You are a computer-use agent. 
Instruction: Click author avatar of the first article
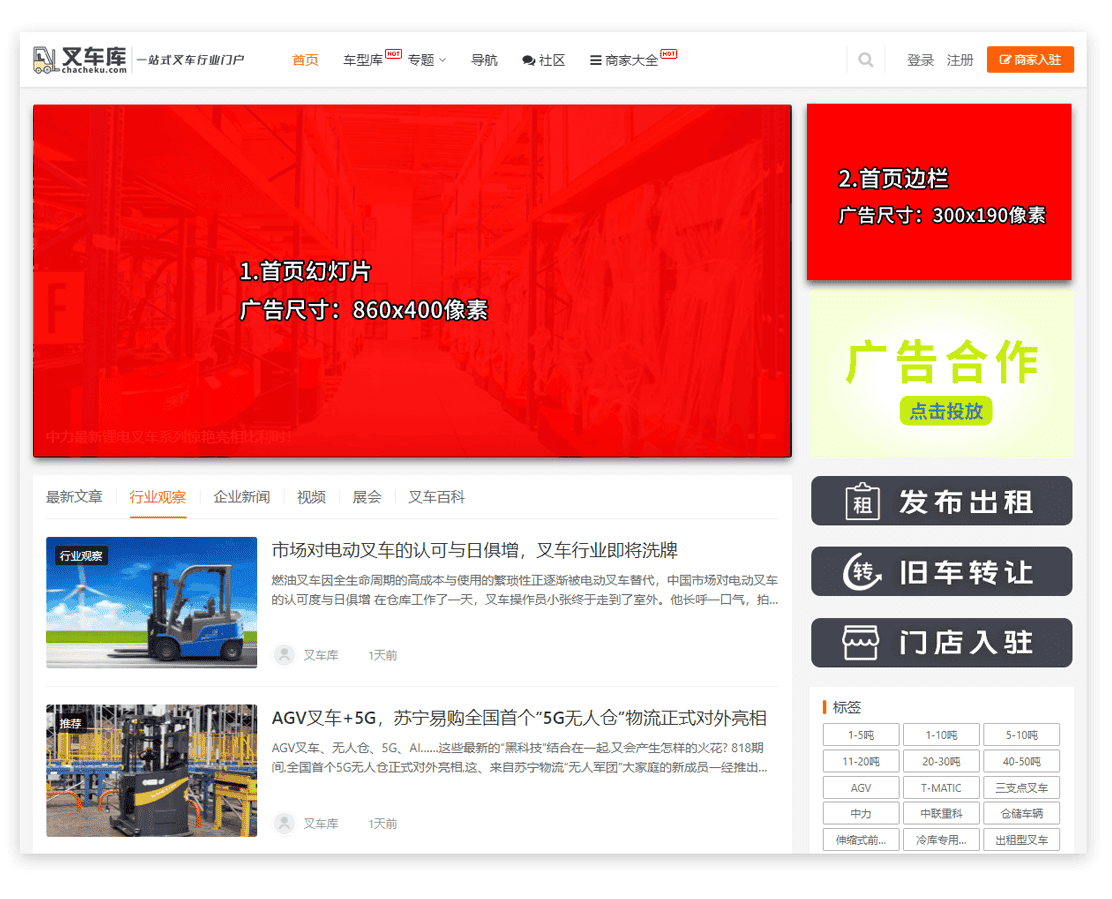click(x=284, y=655)
